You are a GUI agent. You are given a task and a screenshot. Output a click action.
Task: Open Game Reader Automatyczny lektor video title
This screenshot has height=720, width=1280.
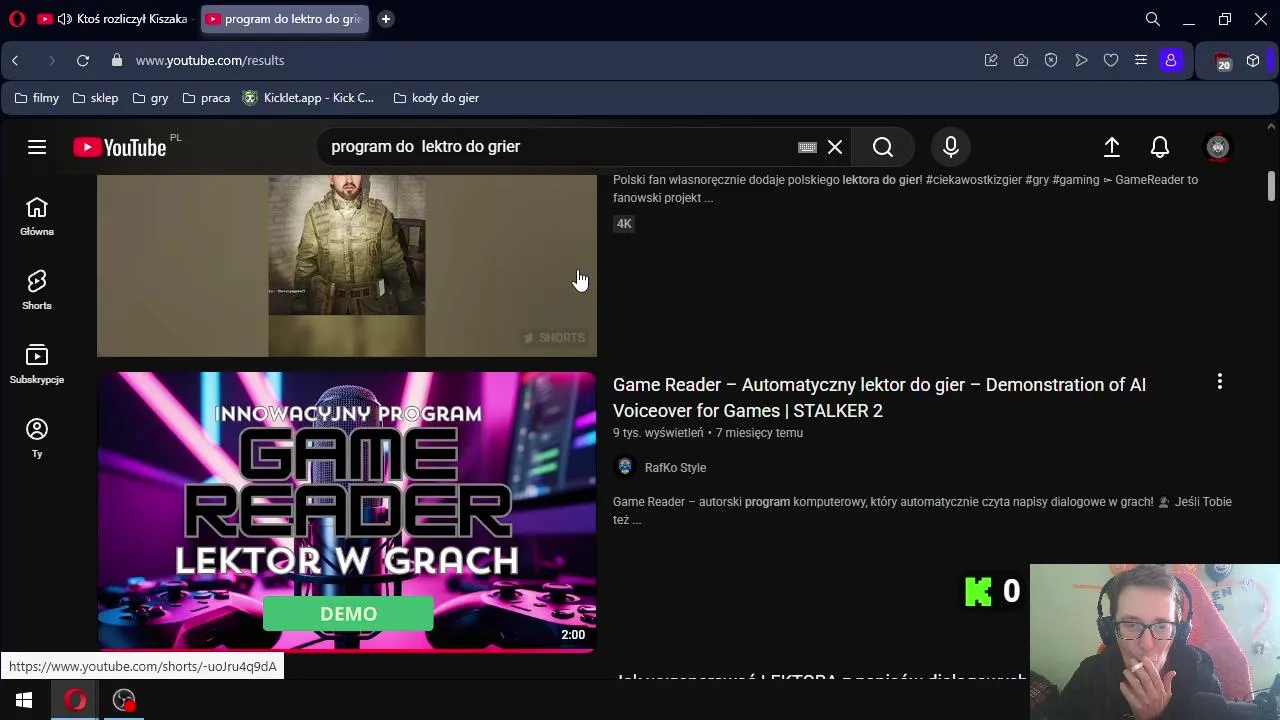(879, 398)
